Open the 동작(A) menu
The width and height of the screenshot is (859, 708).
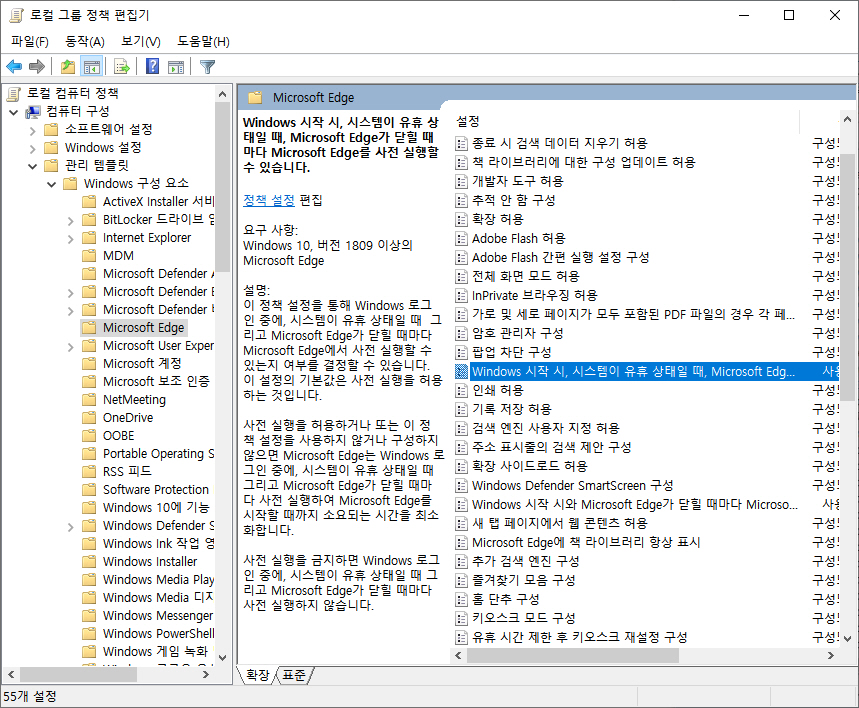point(84,42)
